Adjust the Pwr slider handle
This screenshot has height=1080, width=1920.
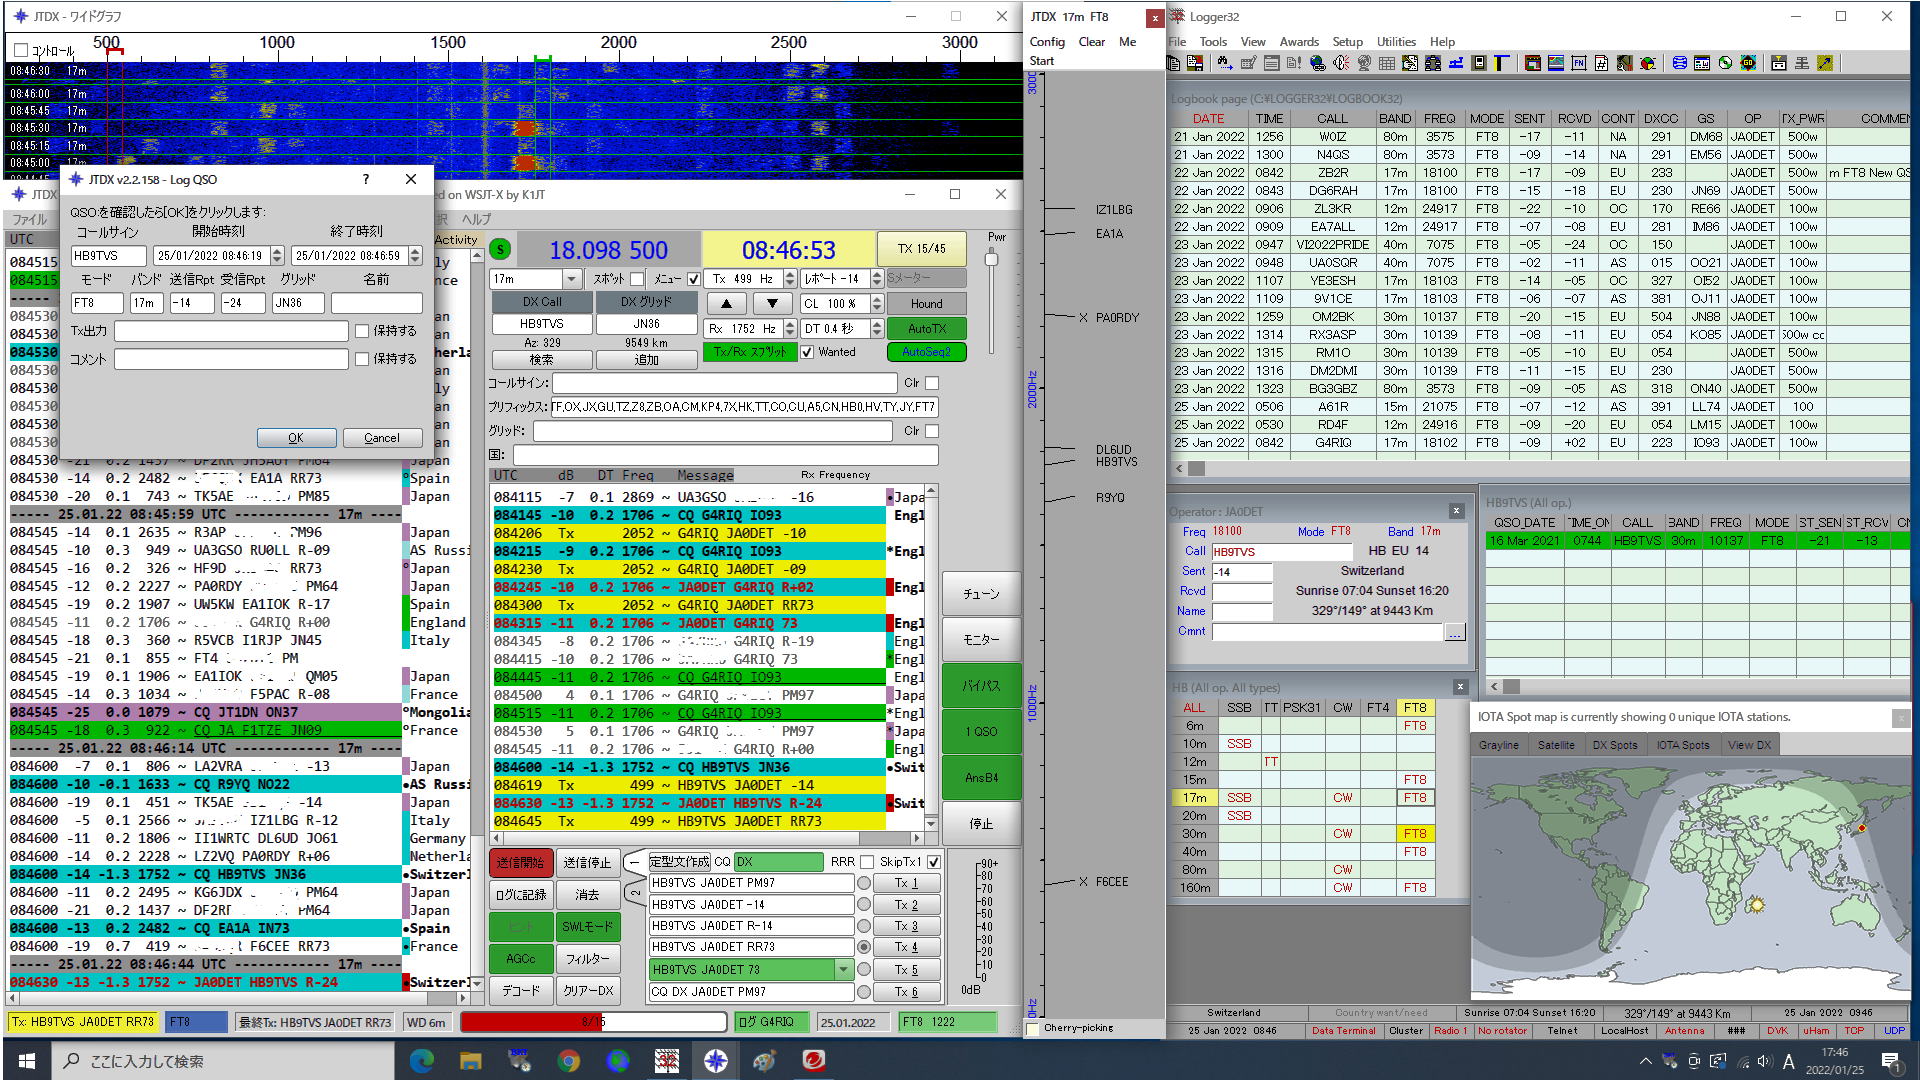[x=991, y=259]
